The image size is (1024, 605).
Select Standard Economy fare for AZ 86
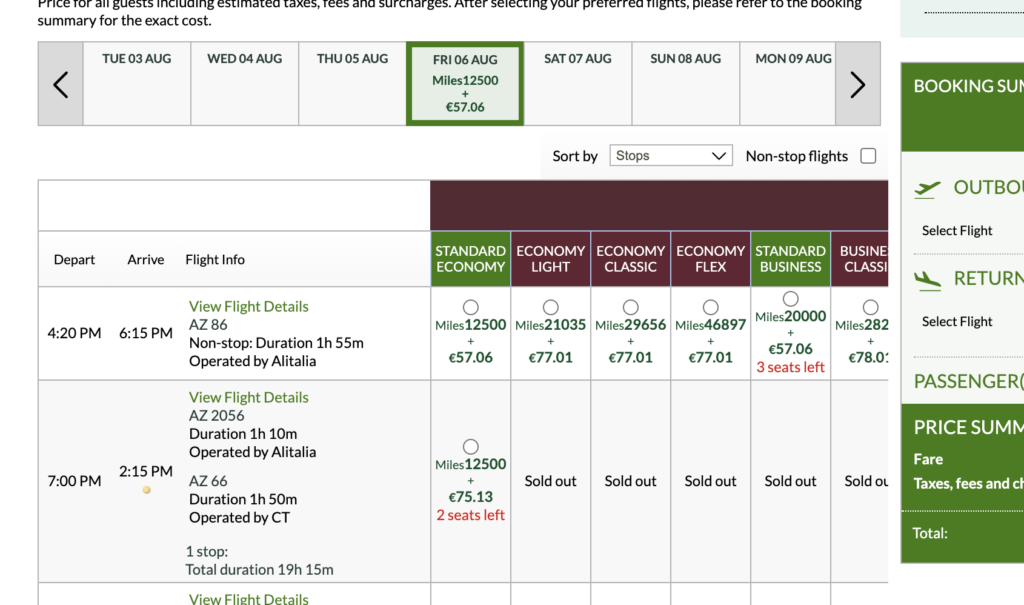pyautogui.click(x=471, y=307)
